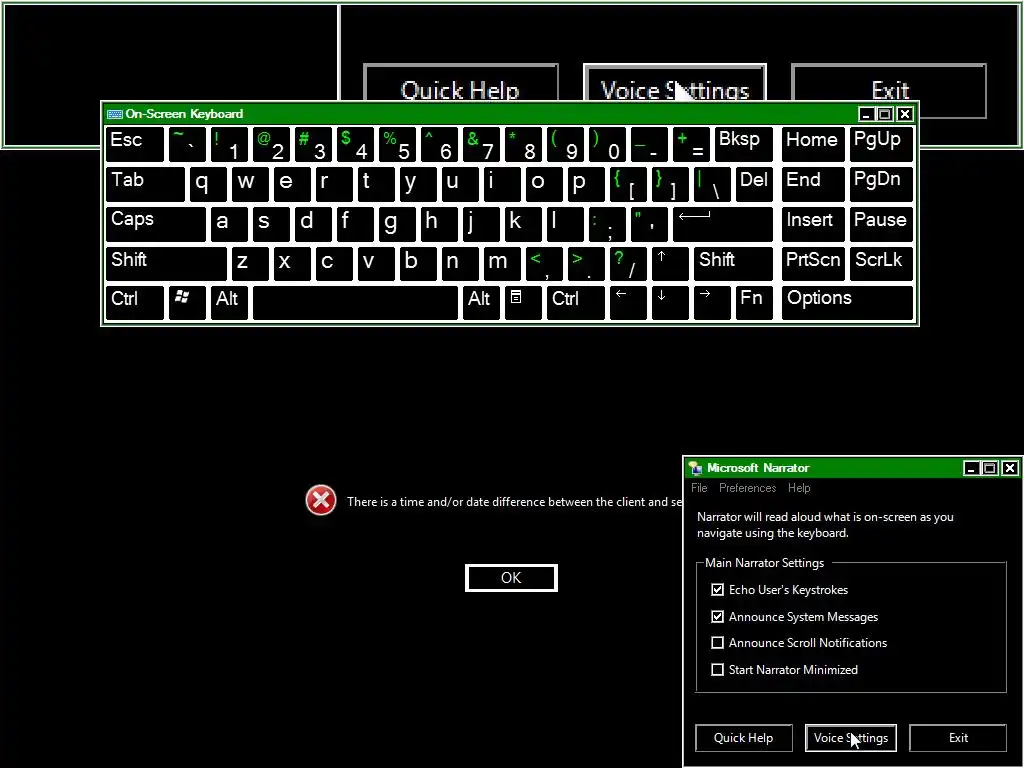Click the red error icon
Image resolution: width=1024 pixels, height=768 pixels.
321,500
